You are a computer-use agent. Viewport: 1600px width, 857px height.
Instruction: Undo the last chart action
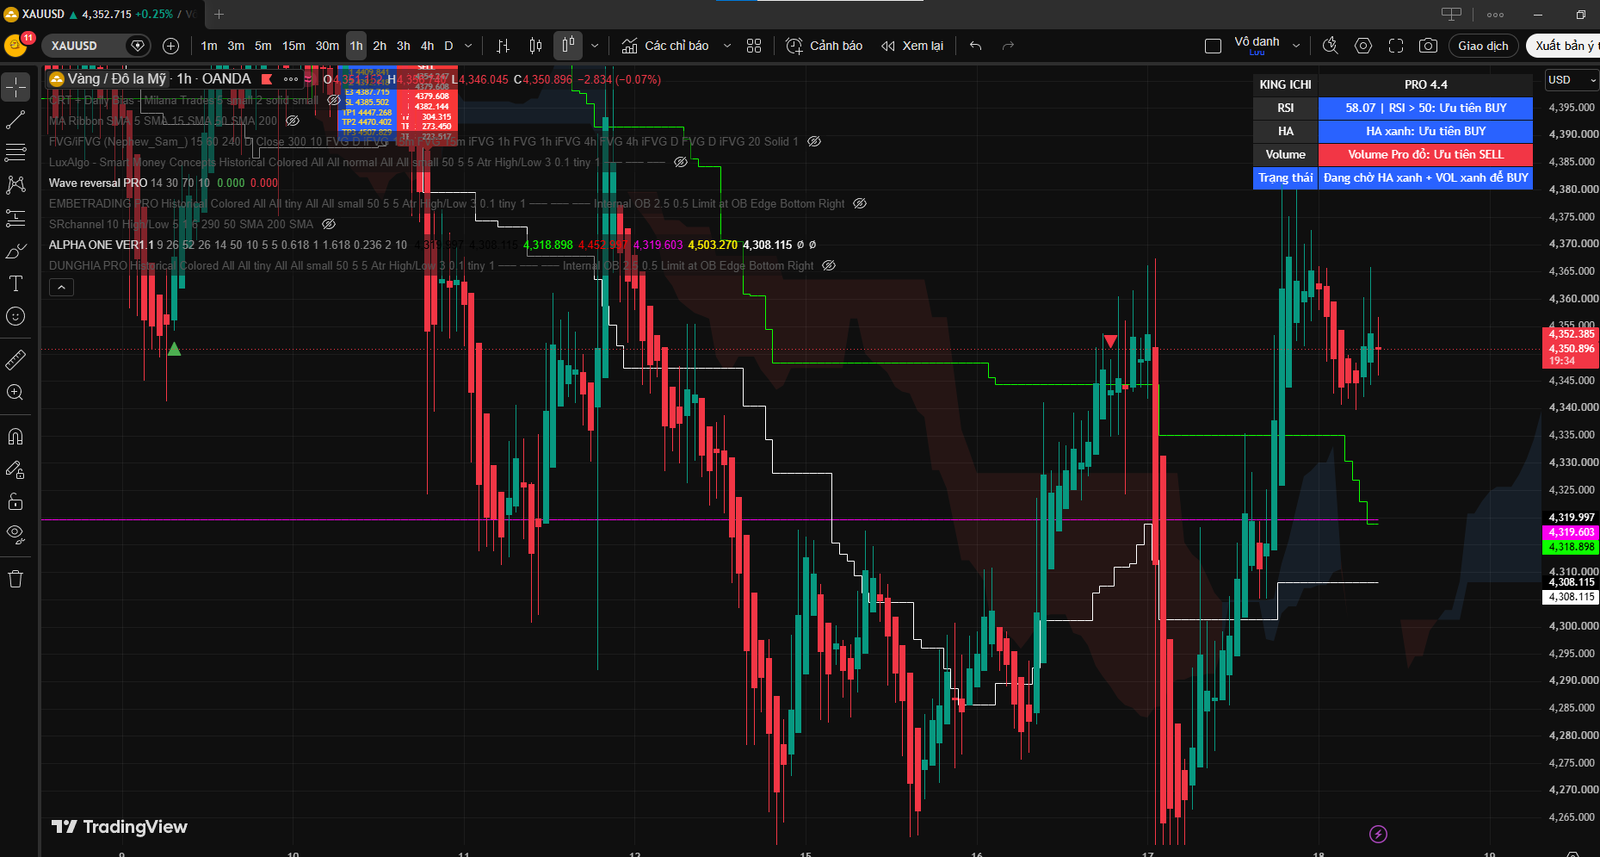click(976, 46)
